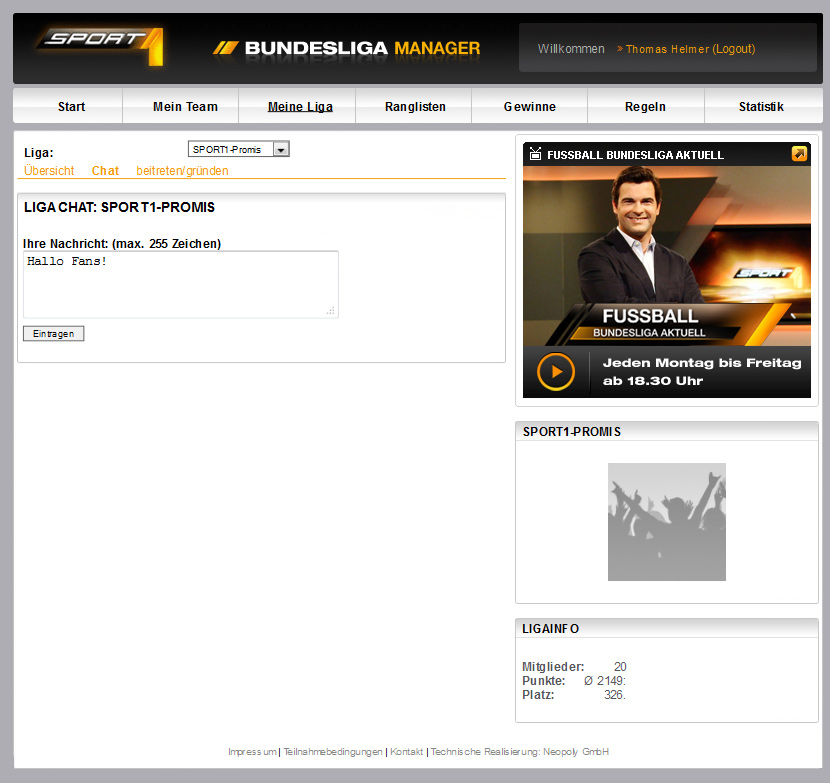Open the Liga dropdown showing SPORT1-Promis
This screenshot has width=830, height=783.
(x=239, y=149)
